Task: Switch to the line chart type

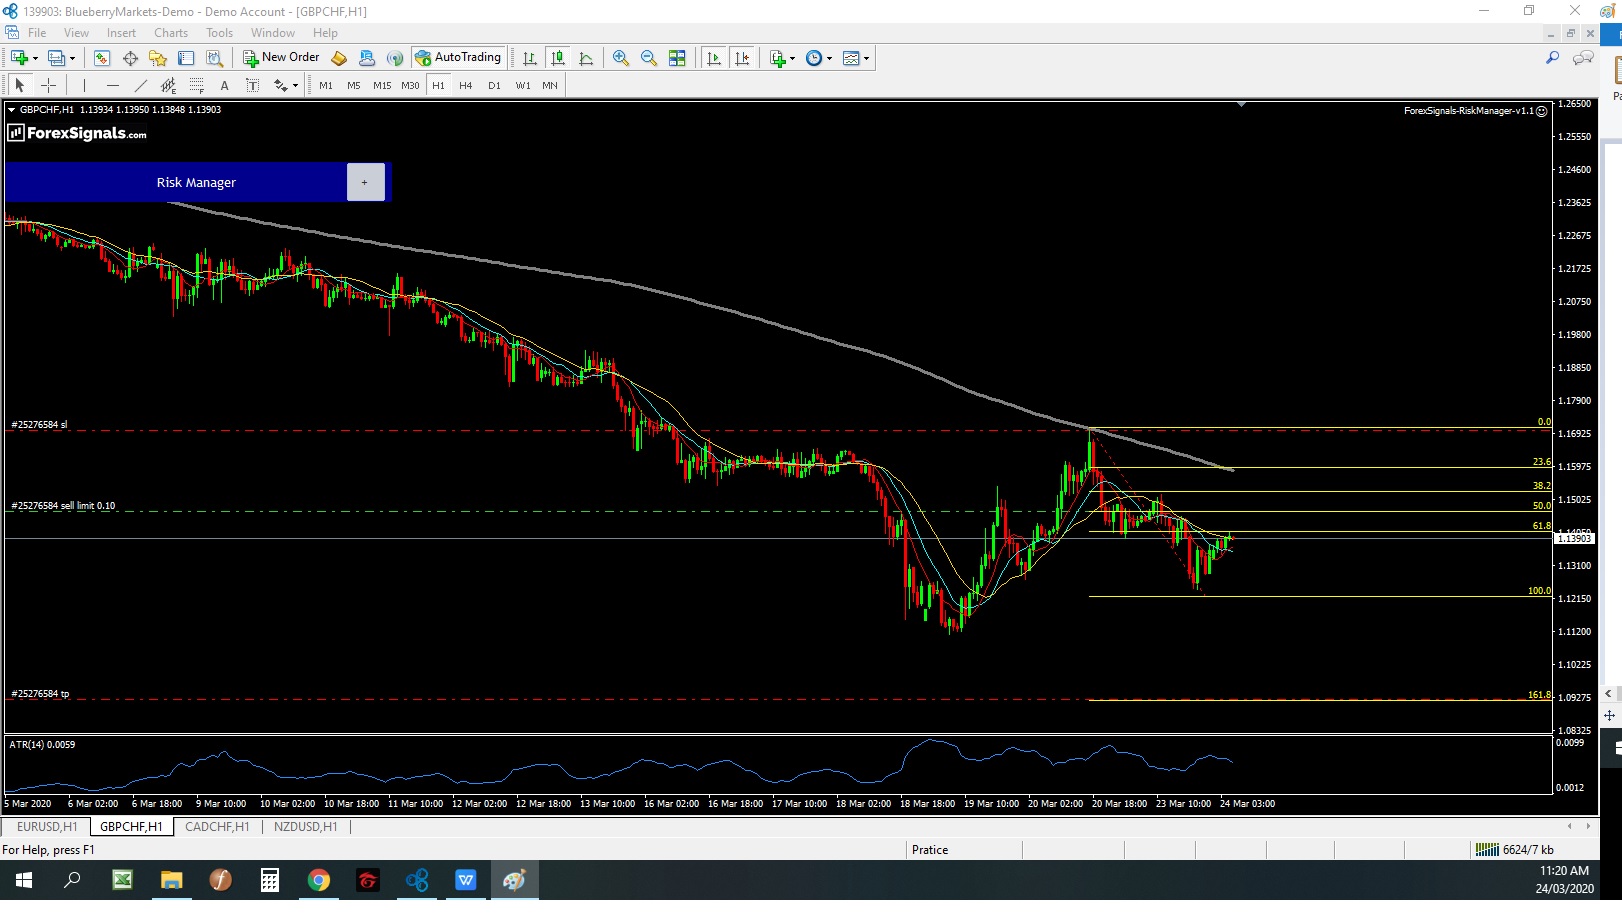Action: pos(586,58)
